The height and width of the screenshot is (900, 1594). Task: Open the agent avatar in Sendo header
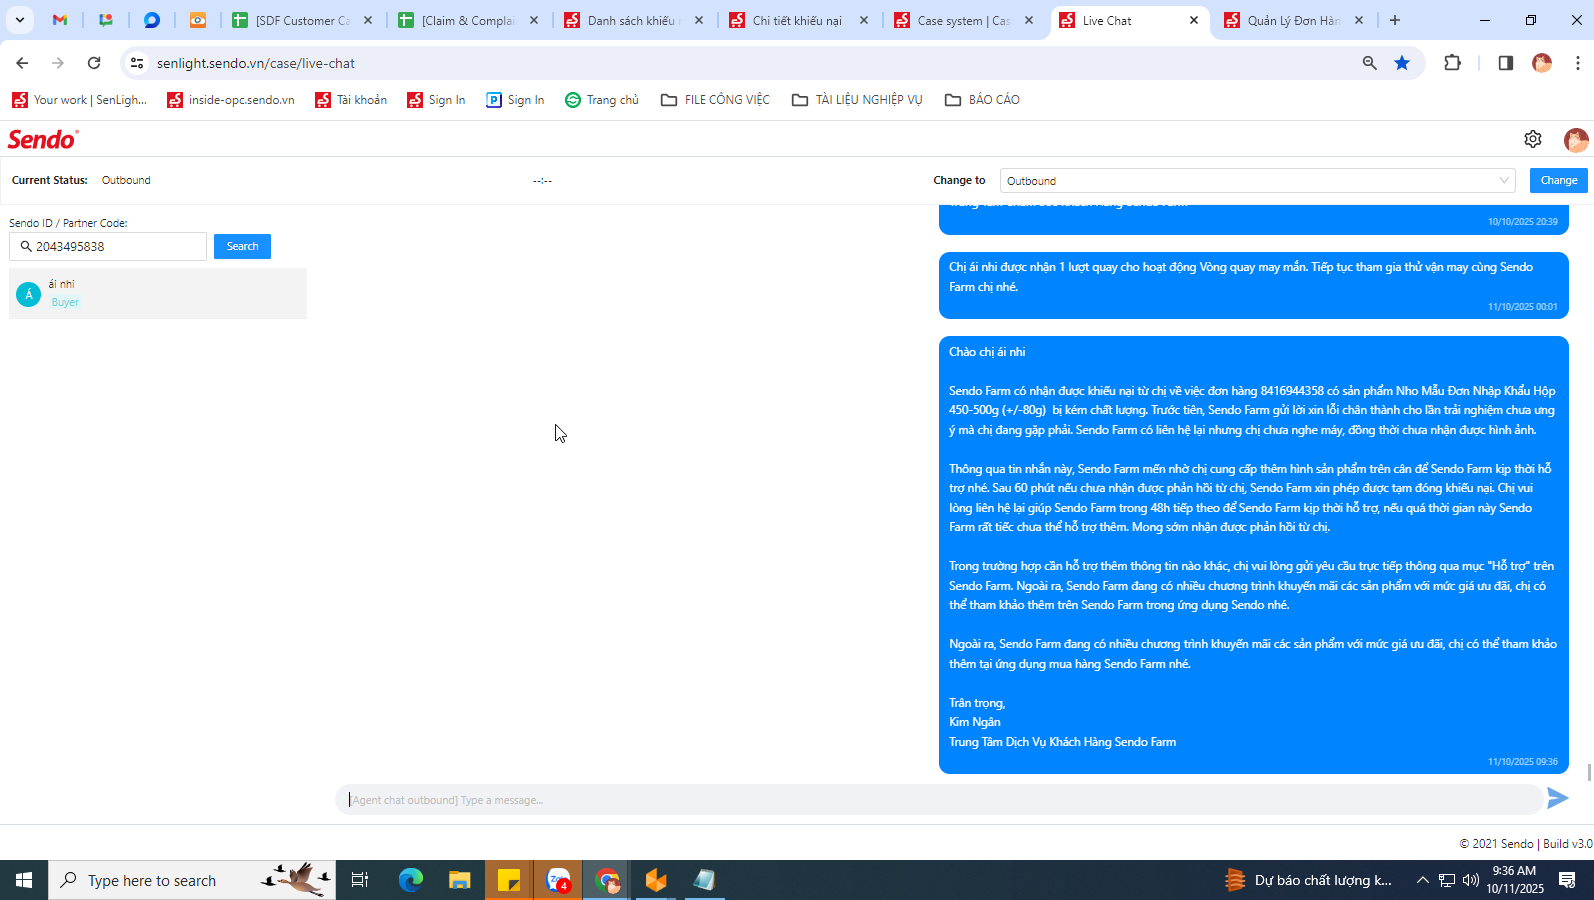[x=1576, y=140]
